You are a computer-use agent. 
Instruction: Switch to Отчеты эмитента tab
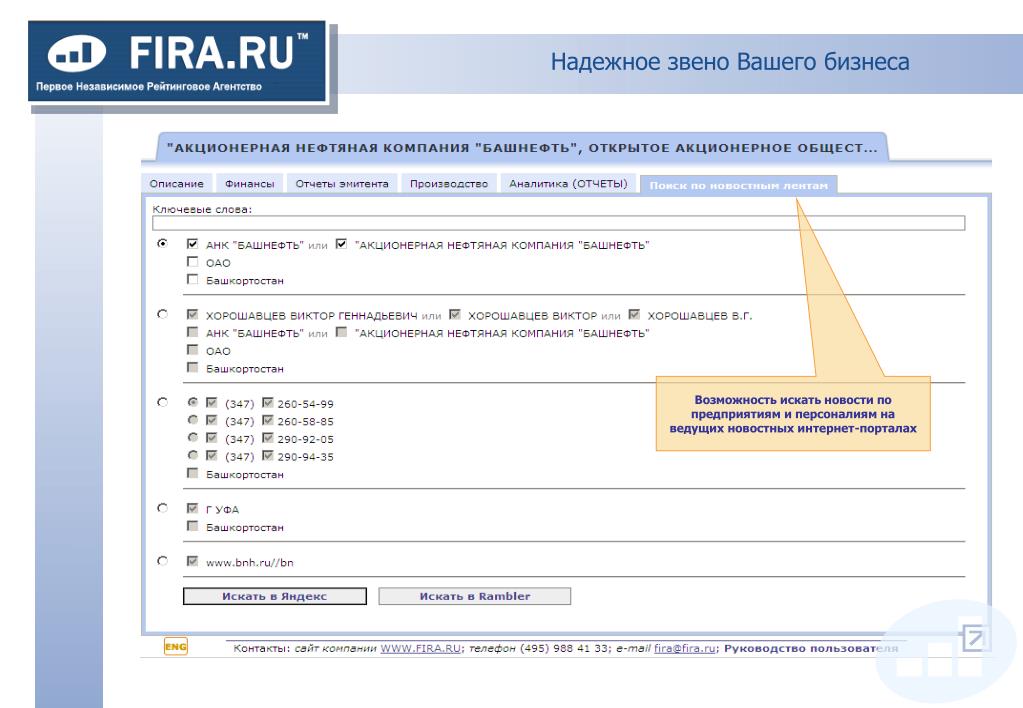342,184
